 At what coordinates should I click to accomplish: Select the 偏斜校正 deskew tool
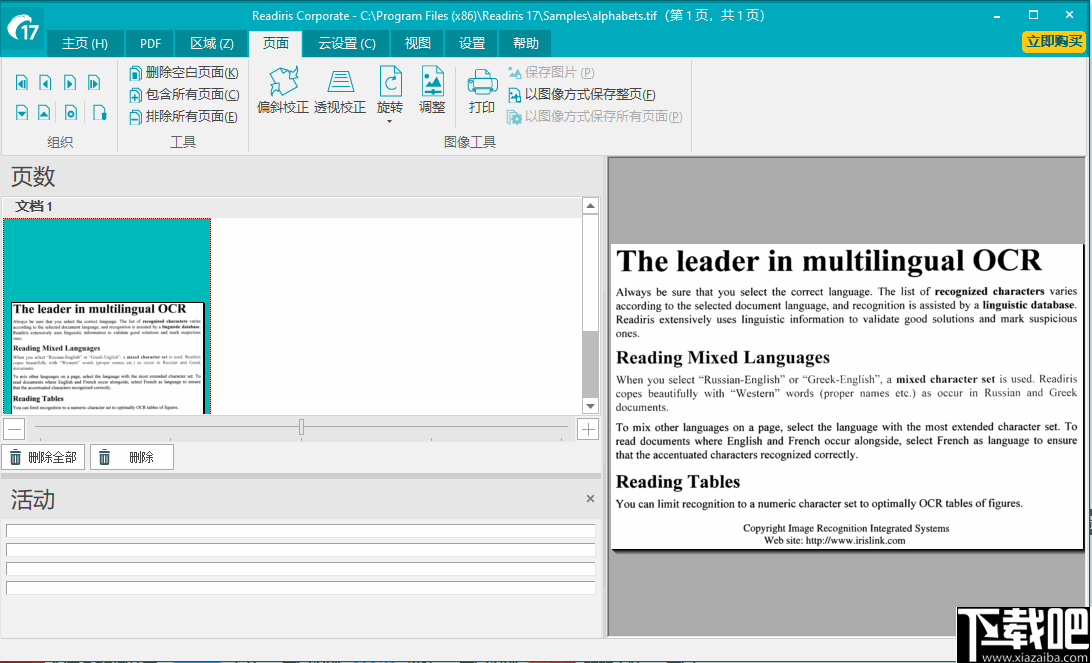point(282,92)
